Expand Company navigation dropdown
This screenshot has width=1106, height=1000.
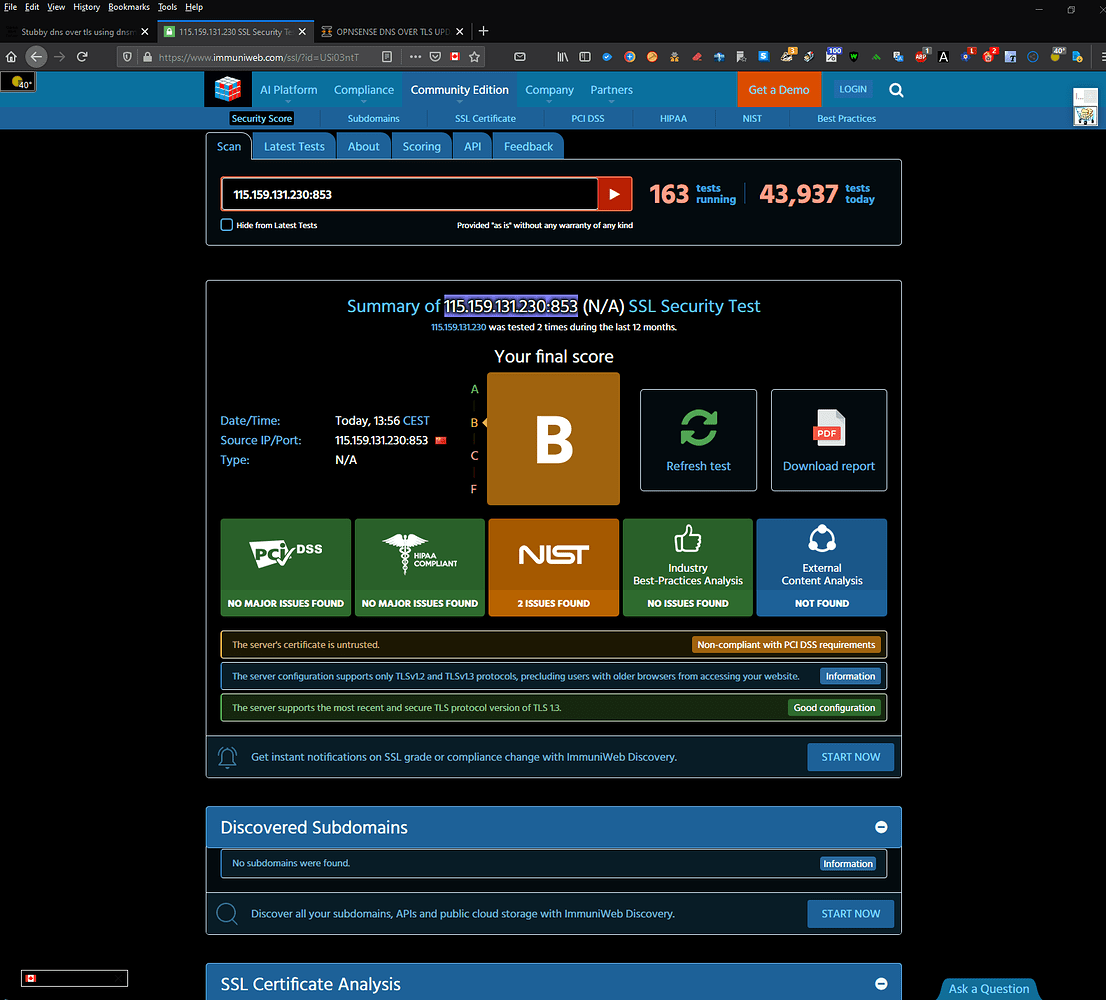pyautogui.click(x=549, y=90)
